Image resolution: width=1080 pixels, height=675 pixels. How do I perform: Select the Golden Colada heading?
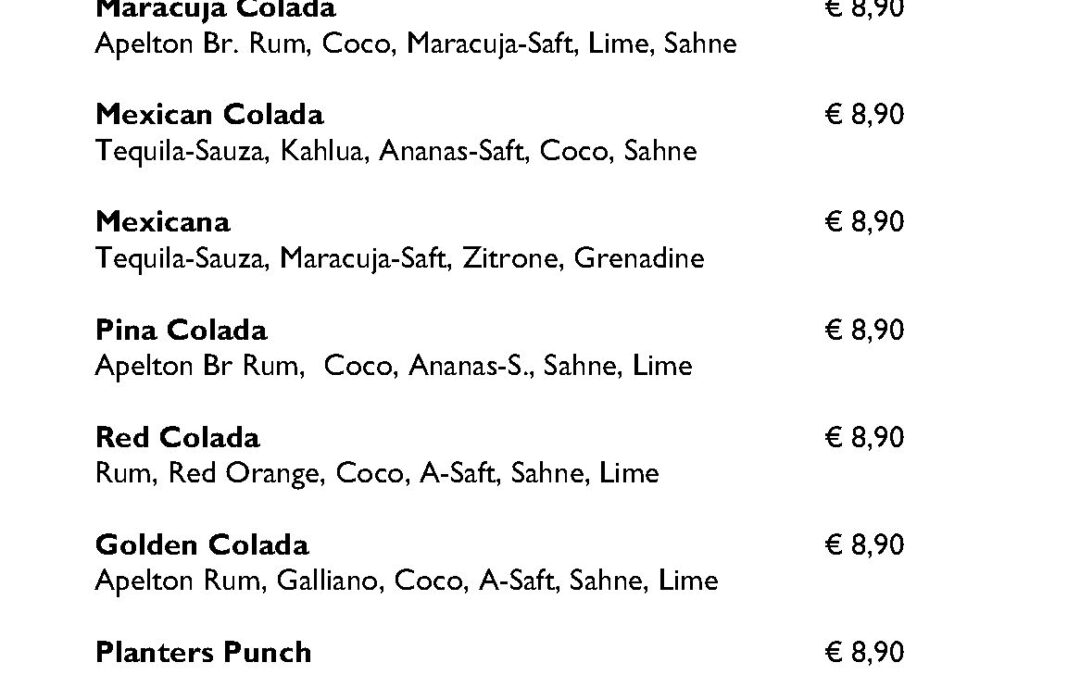[x=202, y=545]
